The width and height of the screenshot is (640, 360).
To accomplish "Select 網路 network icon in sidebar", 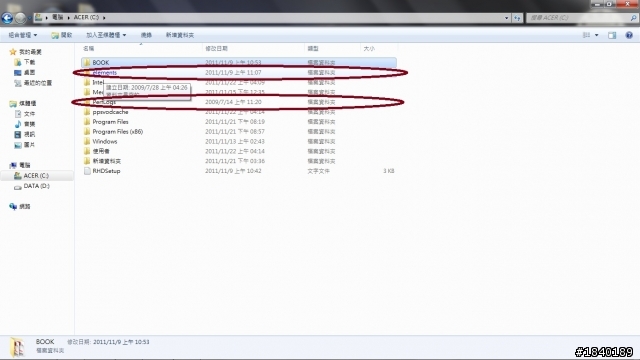I will pyautogui.click(x=13, y=207).
